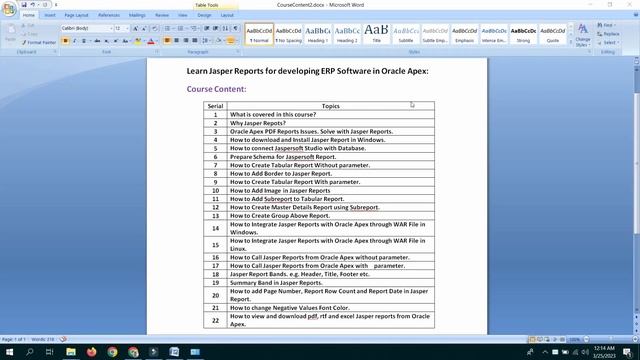The height and width of the screenshot is (360, 640).
Task: Toggle Italic formatting
Action: coord(74,41)
